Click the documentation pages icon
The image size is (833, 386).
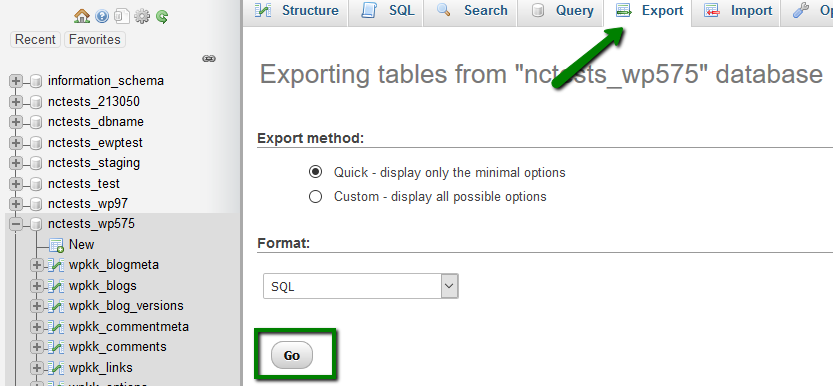122,17
